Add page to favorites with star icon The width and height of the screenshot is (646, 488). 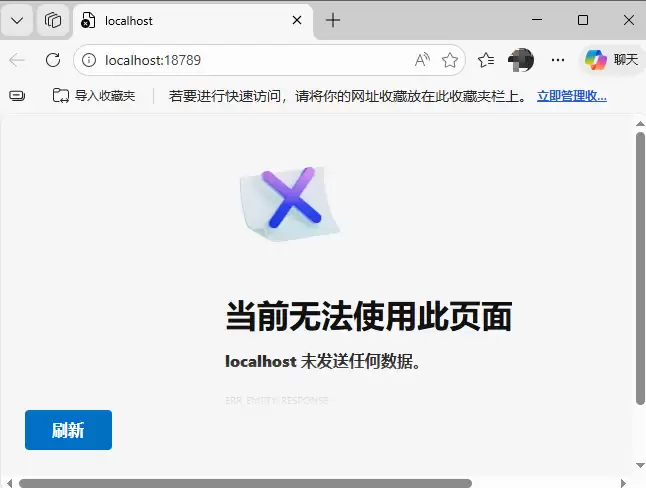coord(449,60)
